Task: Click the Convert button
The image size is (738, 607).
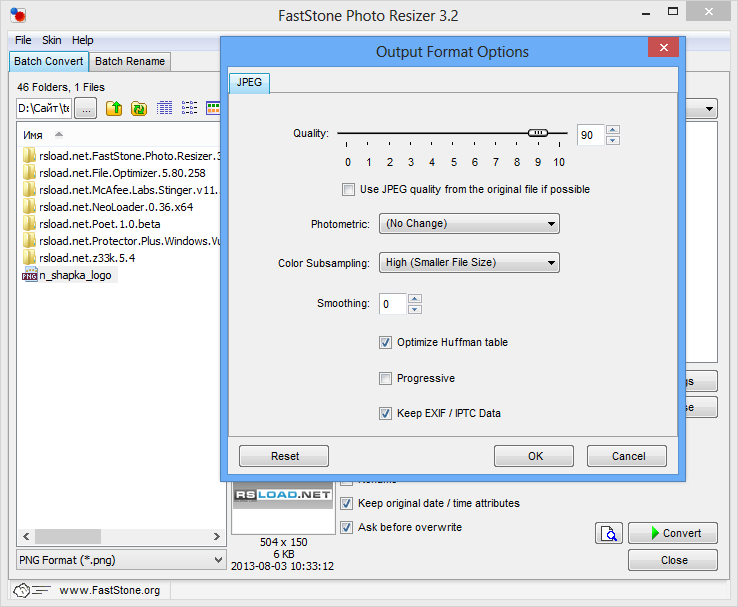Action: [x=673, y=533]
